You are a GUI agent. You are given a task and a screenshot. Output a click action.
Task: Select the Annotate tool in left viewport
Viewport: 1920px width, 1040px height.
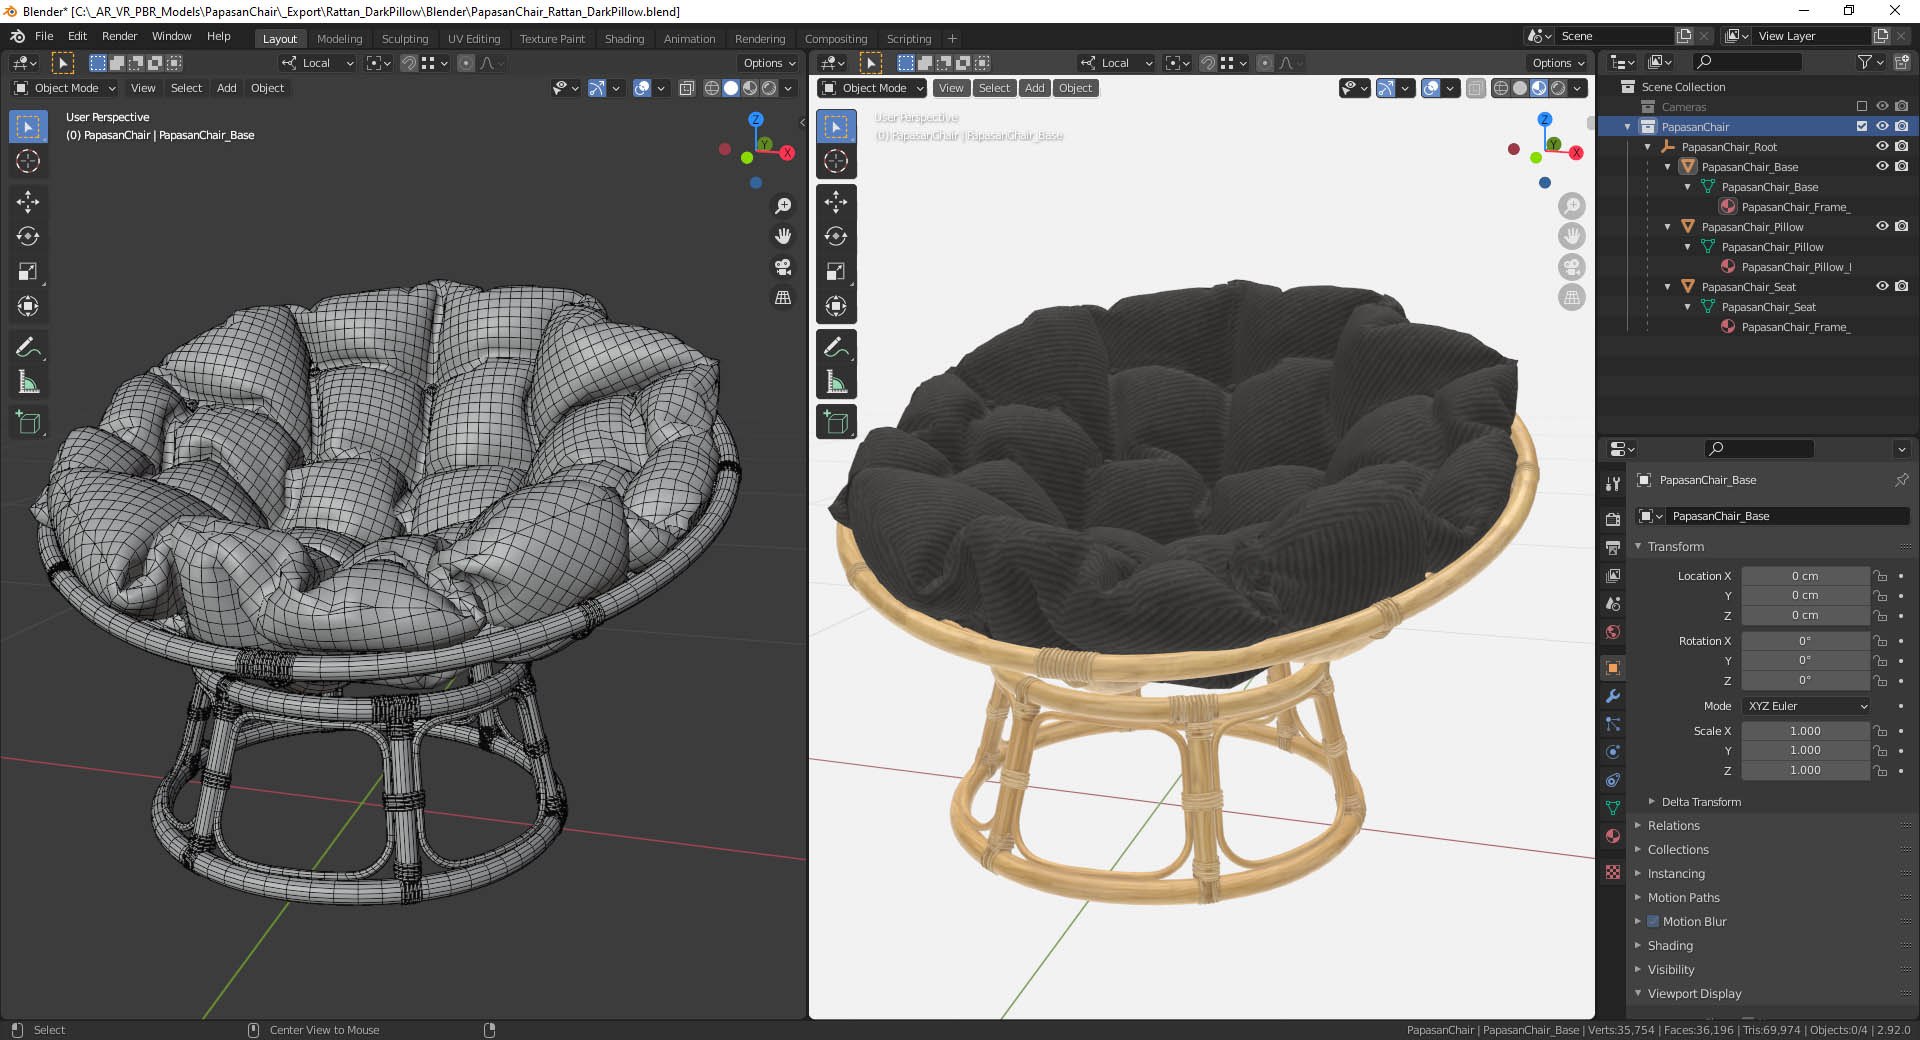[28, 347]
